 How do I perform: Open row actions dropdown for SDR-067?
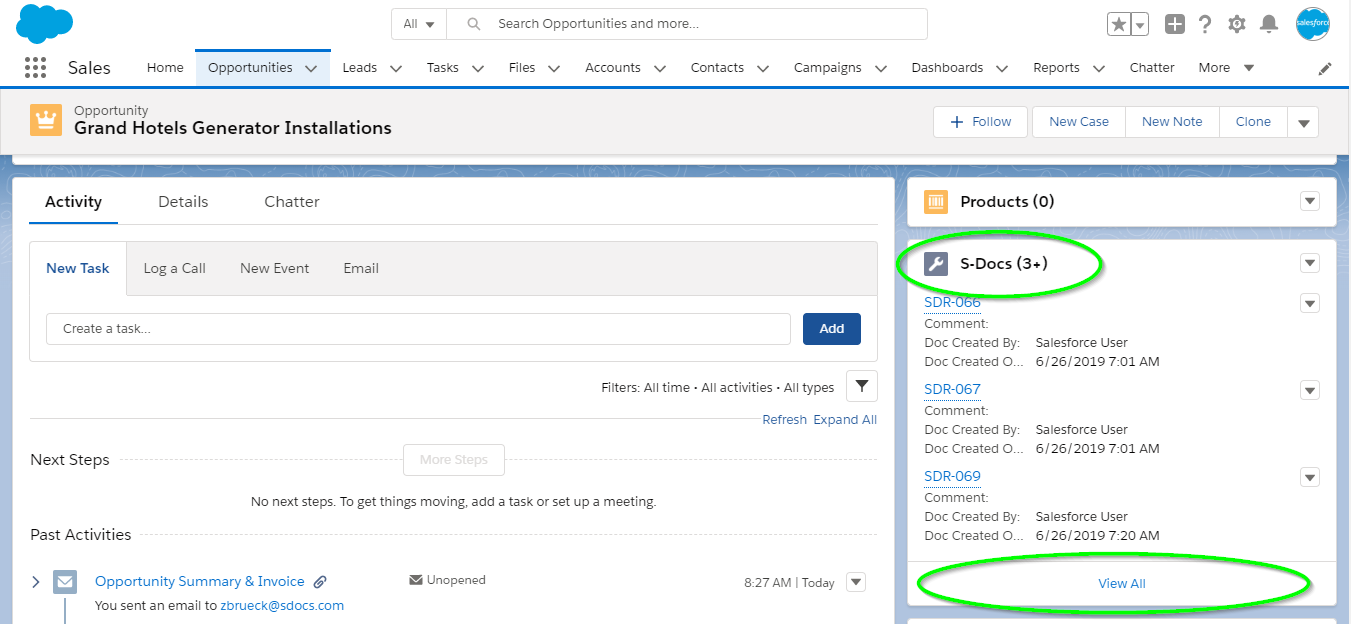pyautogui.click(x=1310, y=390)
